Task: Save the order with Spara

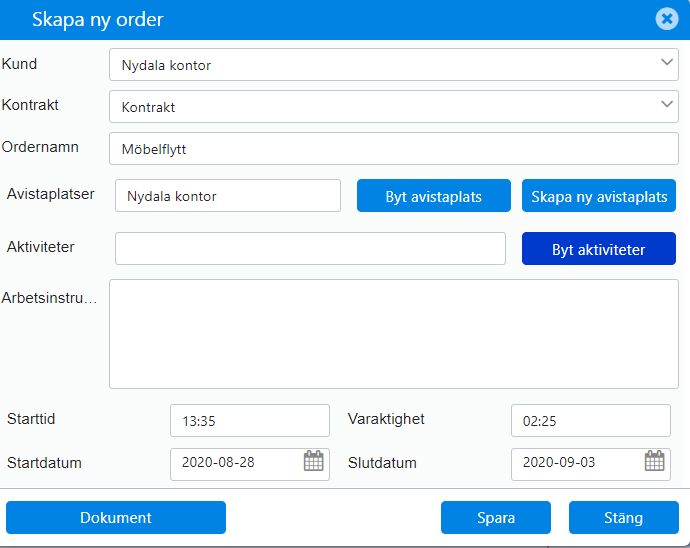Action: click(x=496, y=518)
